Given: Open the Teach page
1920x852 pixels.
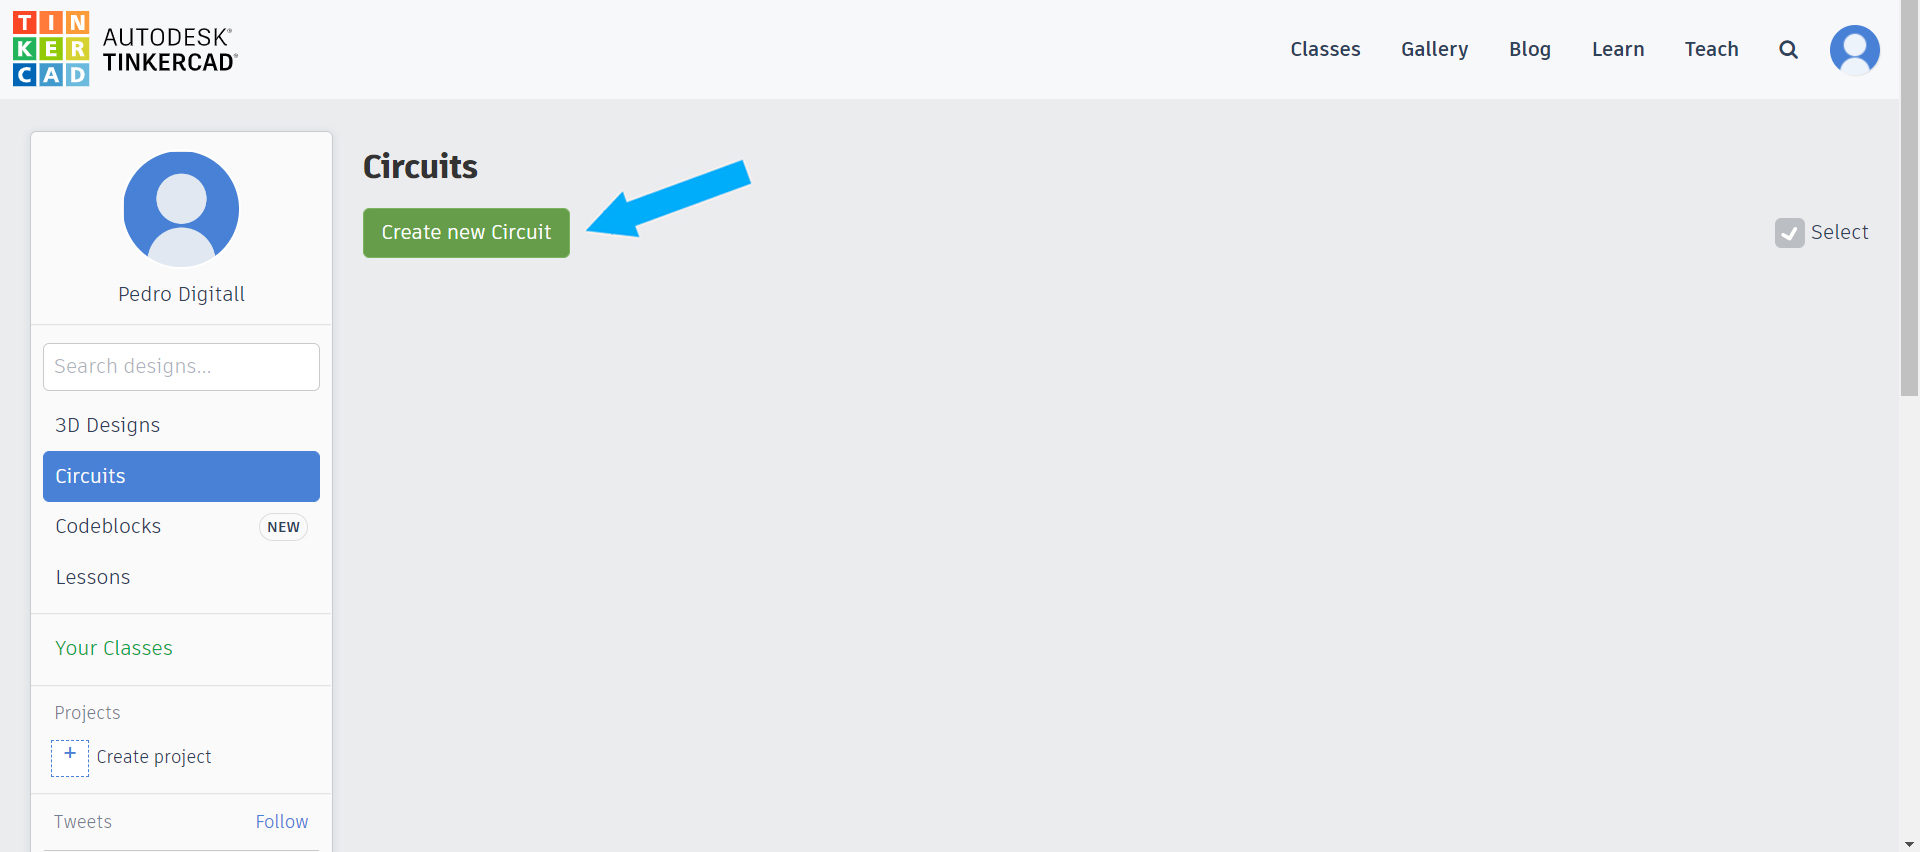Looking at the screenshot, I should click(x=1711, y=49).
